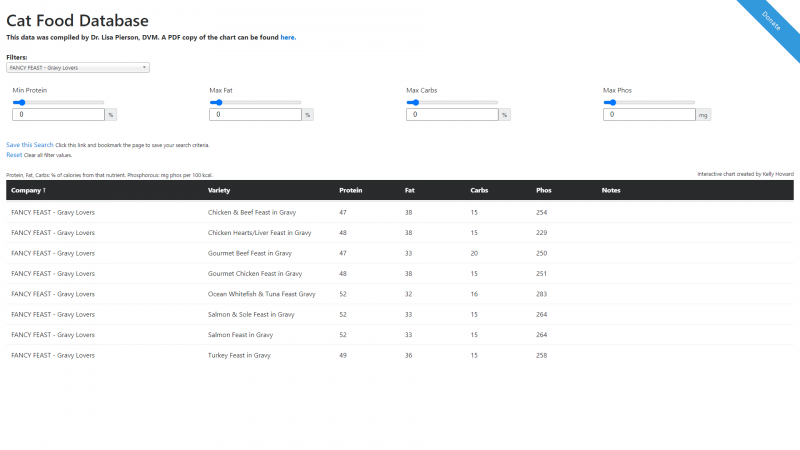The width and height of the screenshot is (800, 450).
Task: Click the Donate corner ribbon
Action: [x=772, y=19]
